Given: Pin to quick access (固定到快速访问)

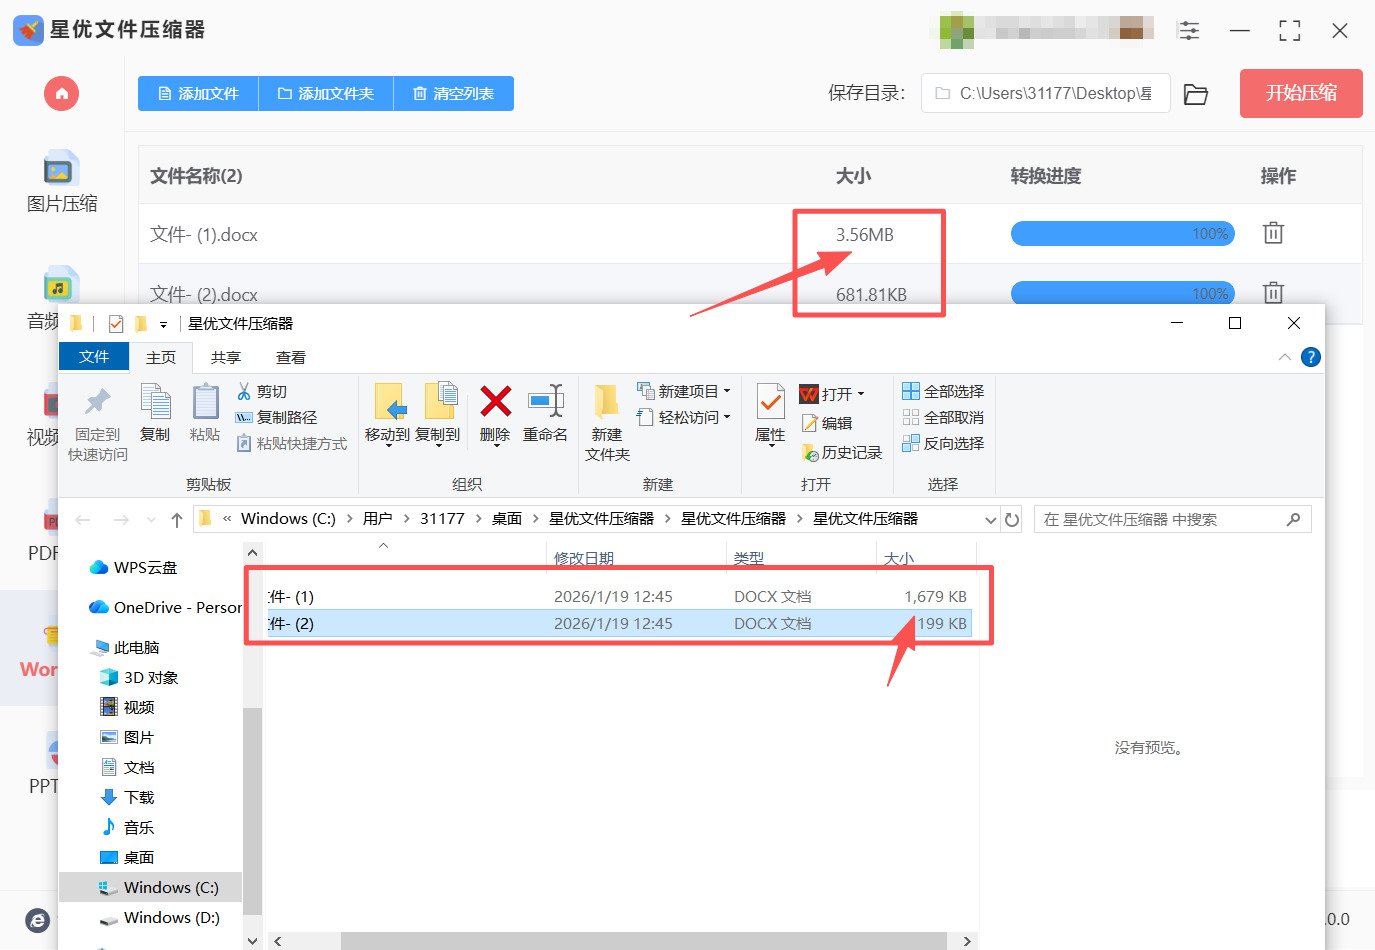Looking at the screenshot, I should click(x=98, y=424).
